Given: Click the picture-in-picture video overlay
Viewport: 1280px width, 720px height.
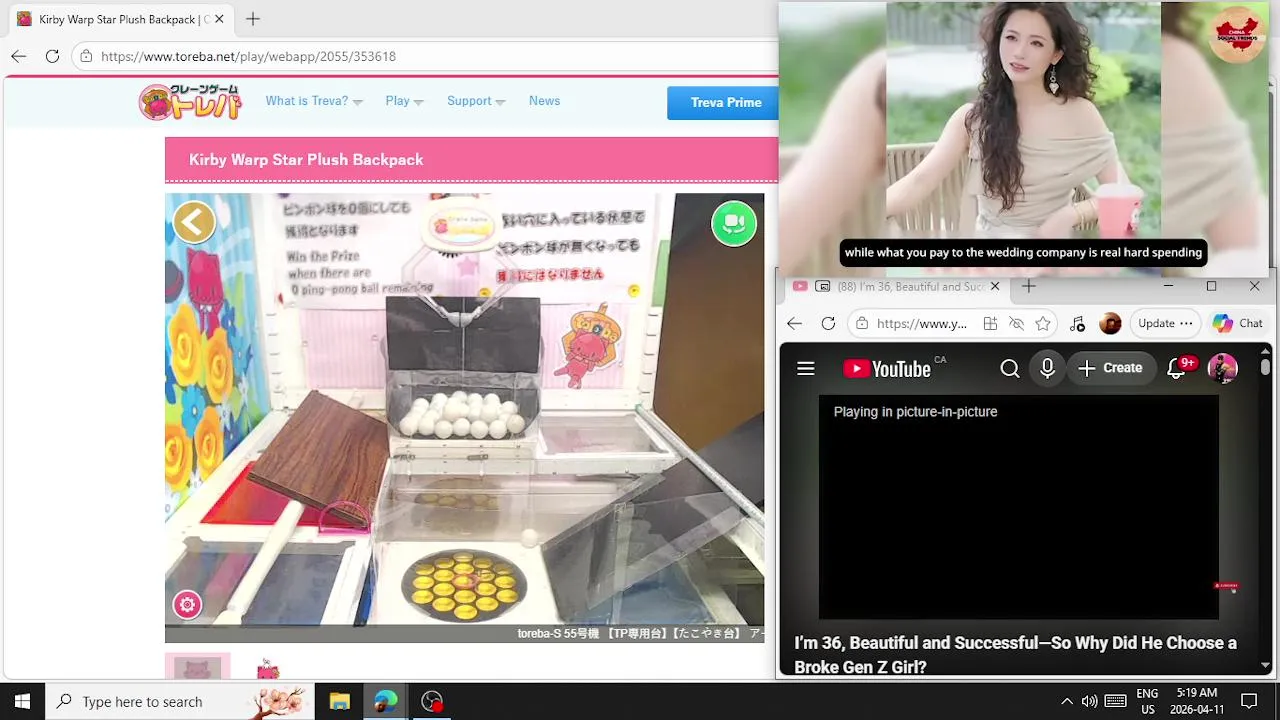Looking at the screenshot, I should pos(1024,139).
